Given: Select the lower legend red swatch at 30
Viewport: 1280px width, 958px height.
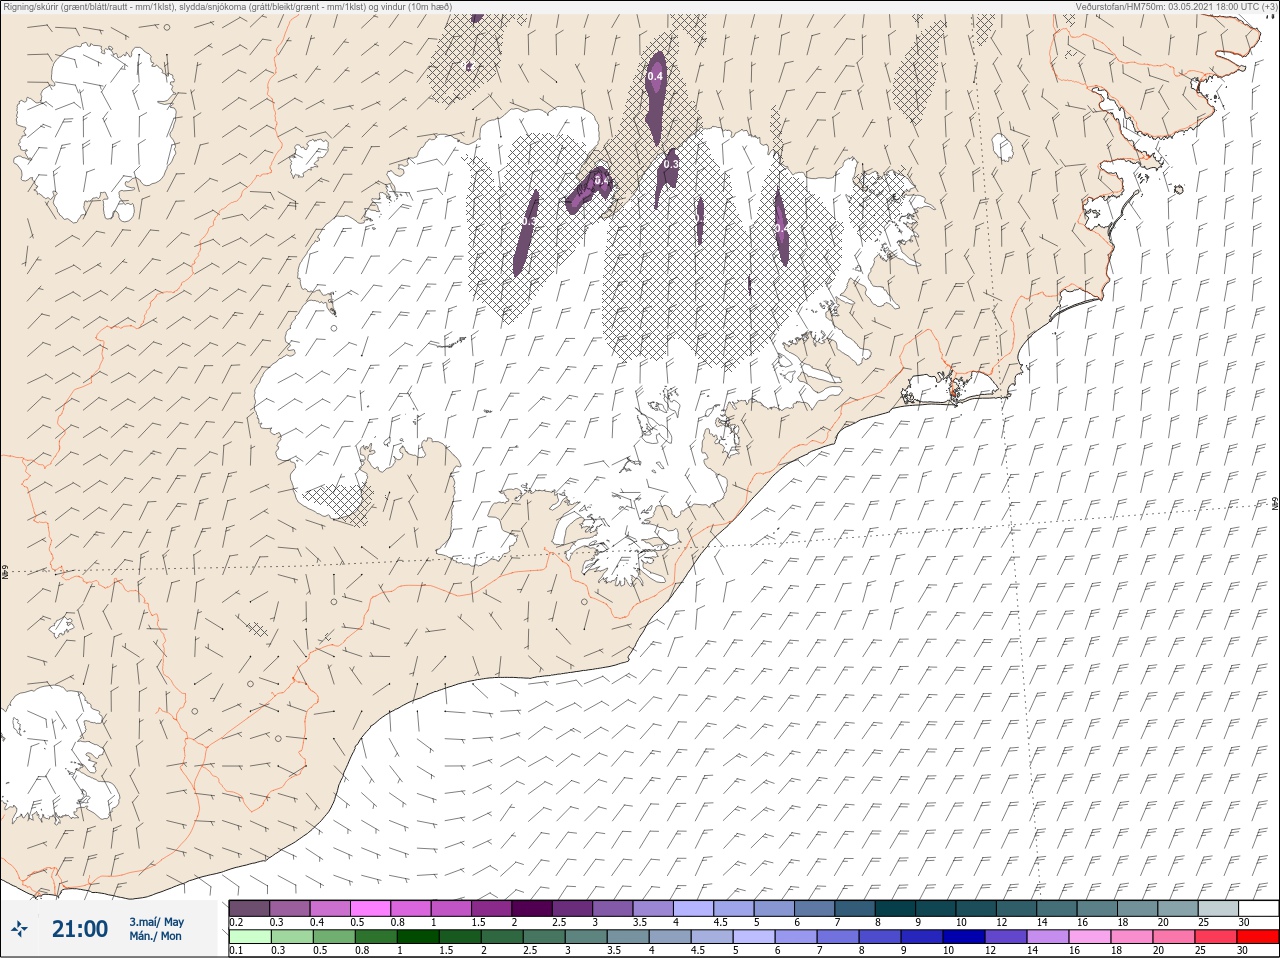Looking at the screenshot, I should 1257,938.
